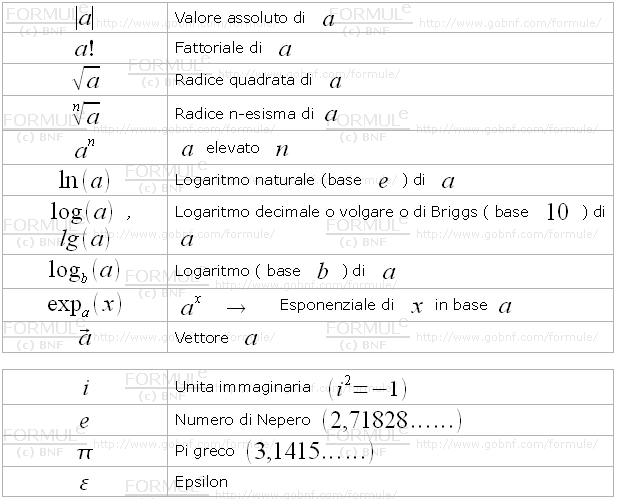The width and height of the screenshot is (617, 500).
Task: Select the epsilon symbol
Action: click(x=84, y=482)
